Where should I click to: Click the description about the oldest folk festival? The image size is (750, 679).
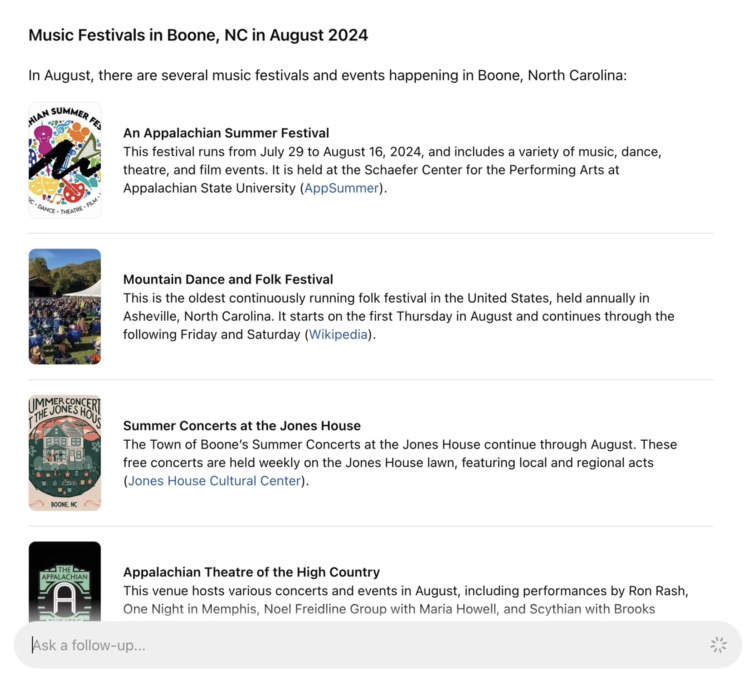[x=386, y=298]
